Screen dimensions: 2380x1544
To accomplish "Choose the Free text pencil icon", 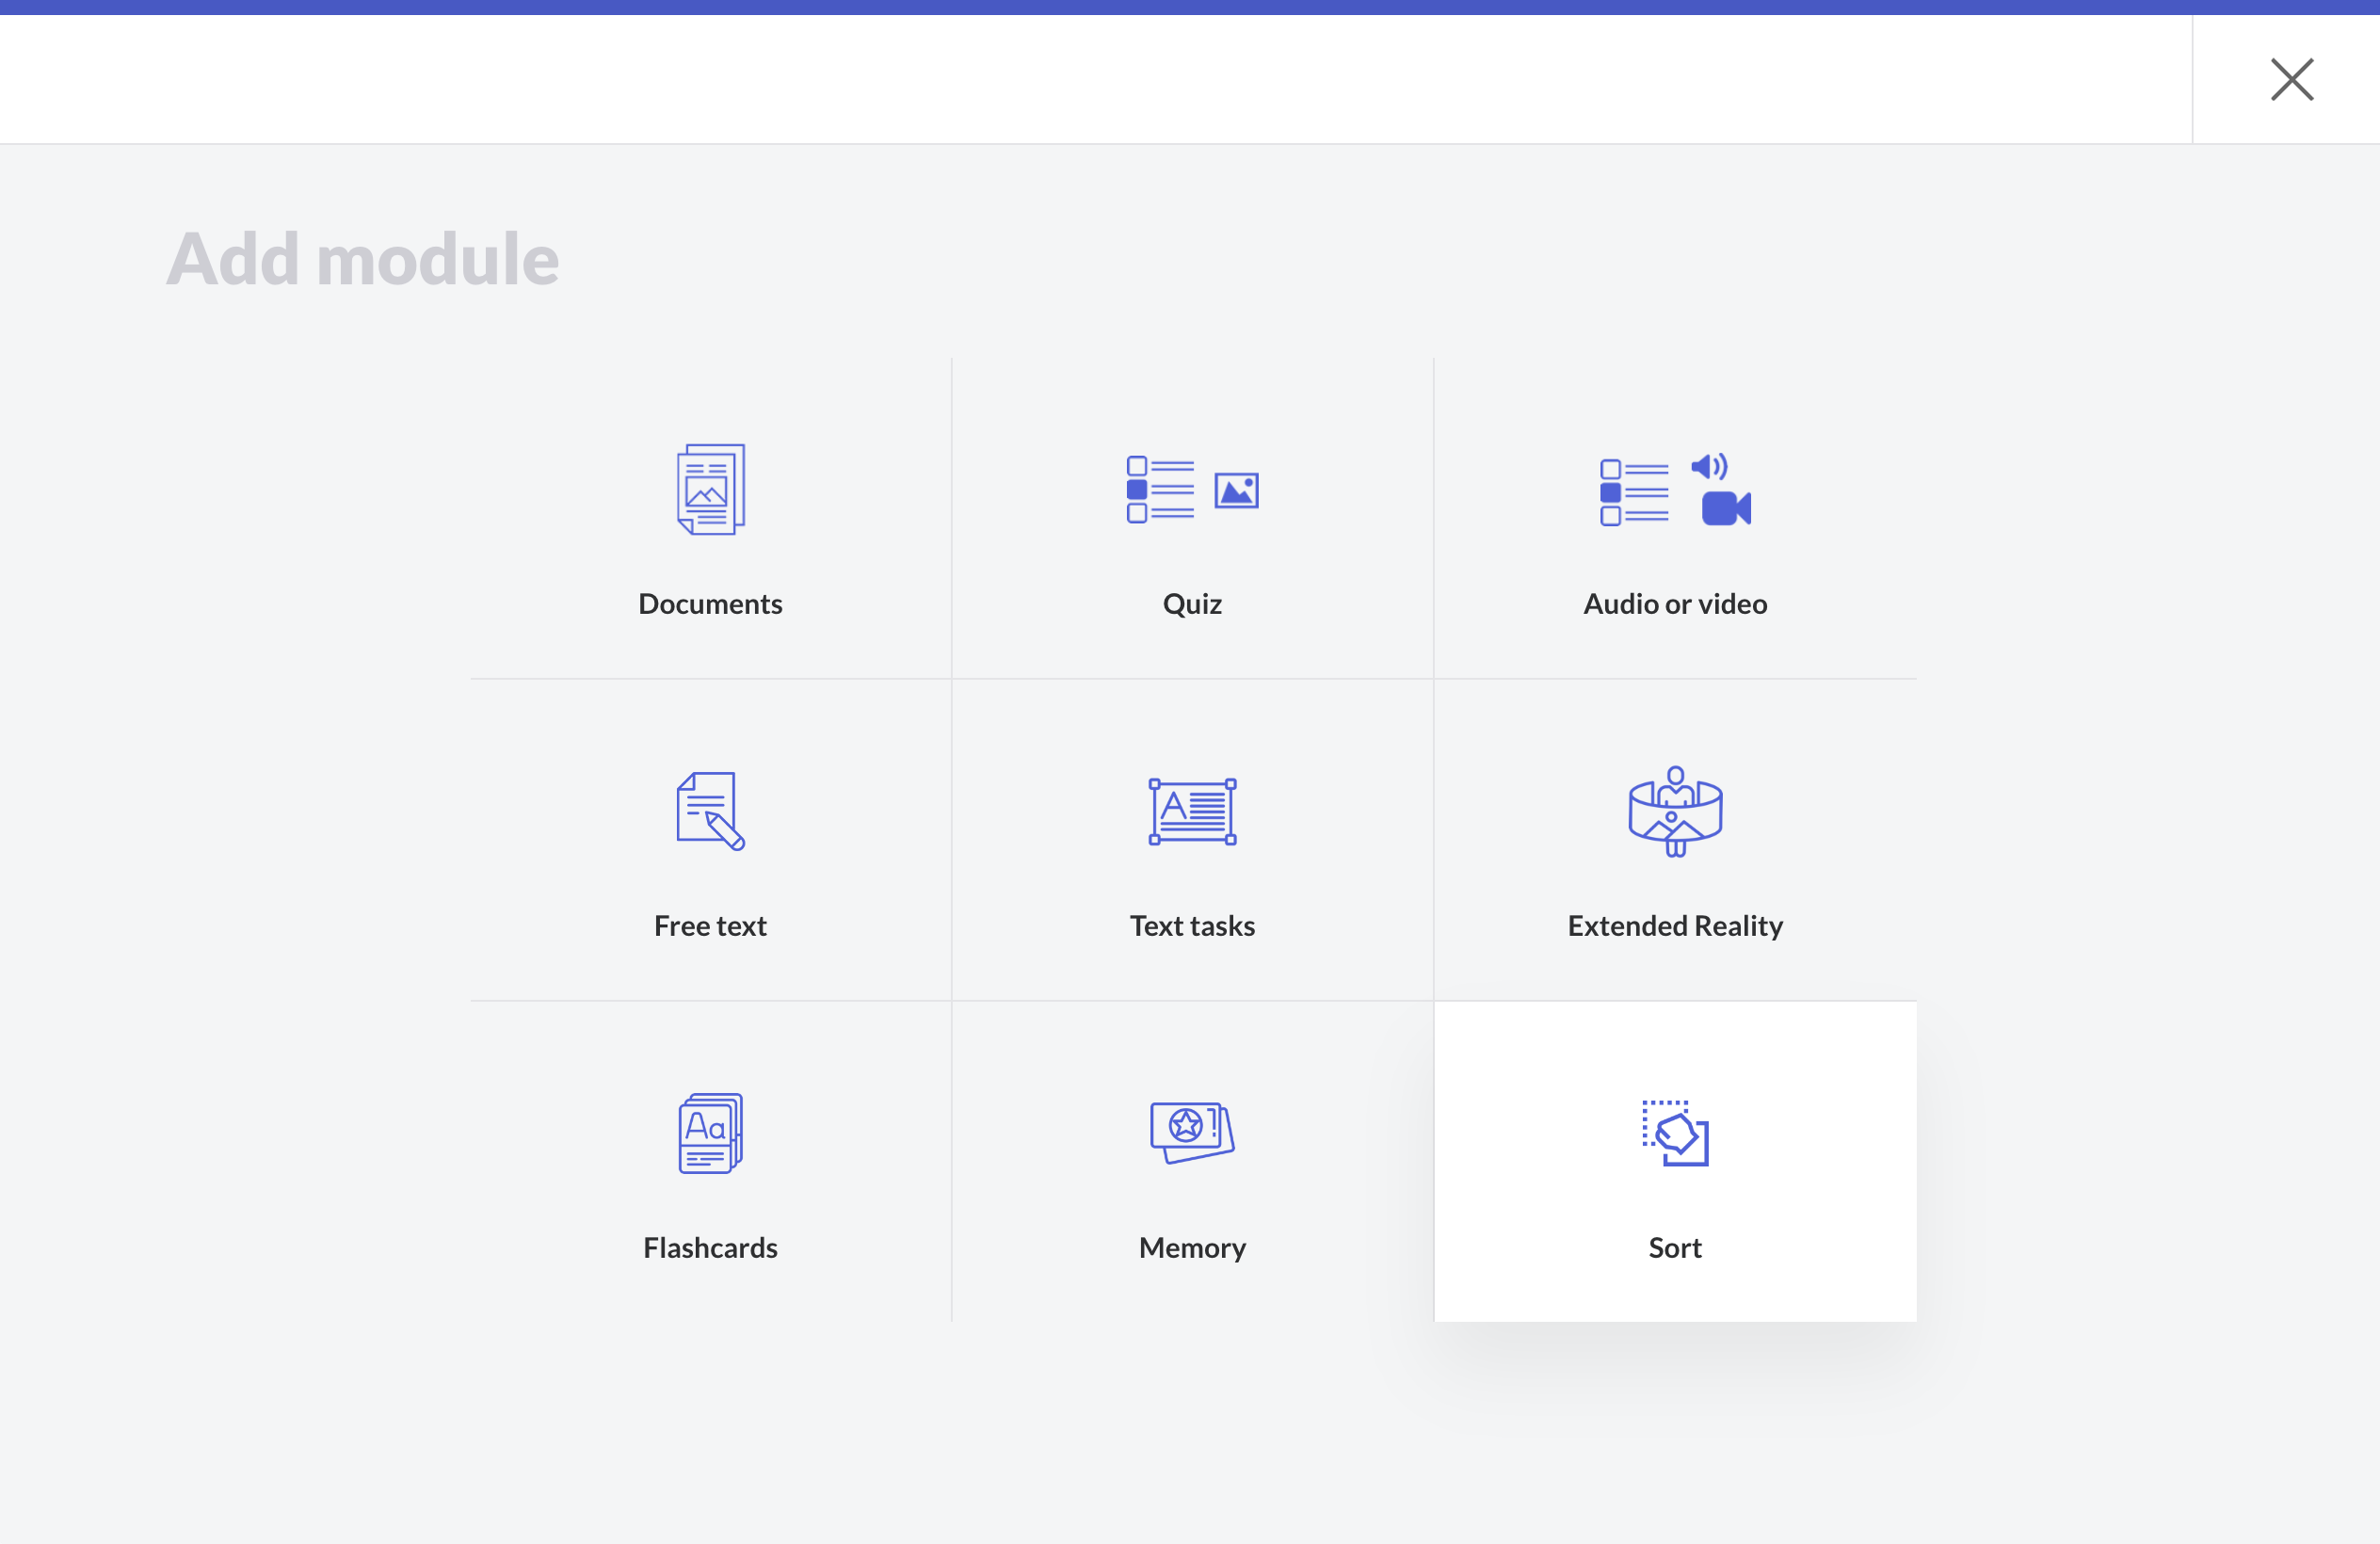I will coord(710,811).
